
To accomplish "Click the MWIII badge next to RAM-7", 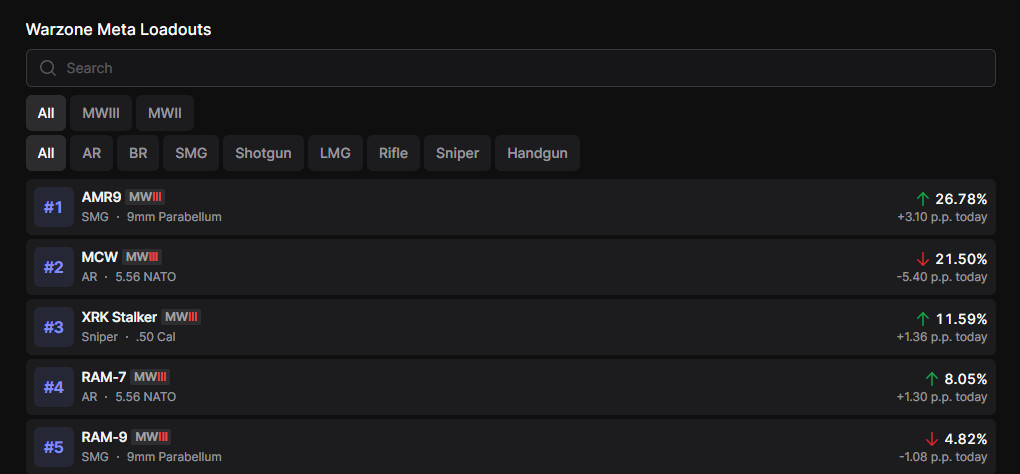I will click(x=151, y=377).
